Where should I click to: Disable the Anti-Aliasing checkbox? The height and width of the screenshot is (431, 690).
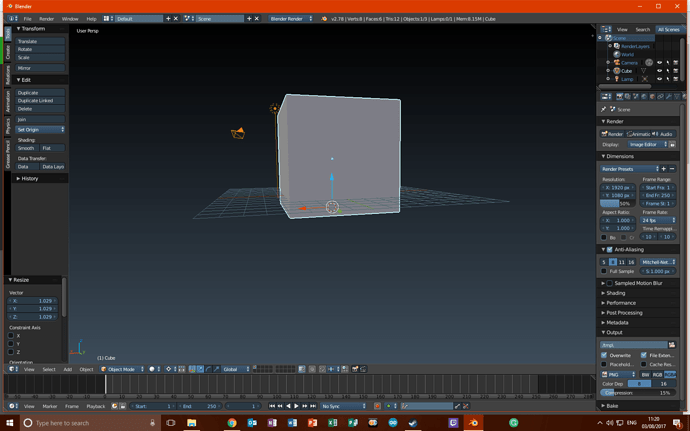[610, 249]
